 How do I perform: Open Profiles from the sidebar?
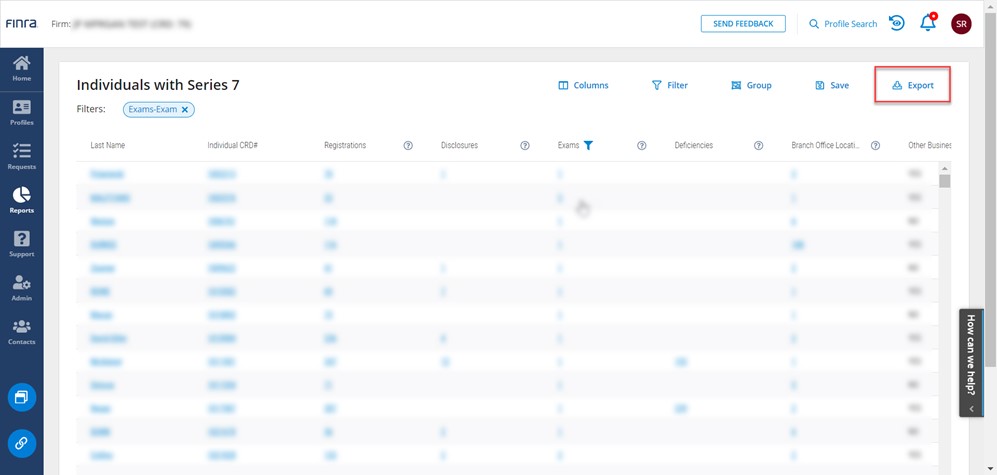coord(21,113)
